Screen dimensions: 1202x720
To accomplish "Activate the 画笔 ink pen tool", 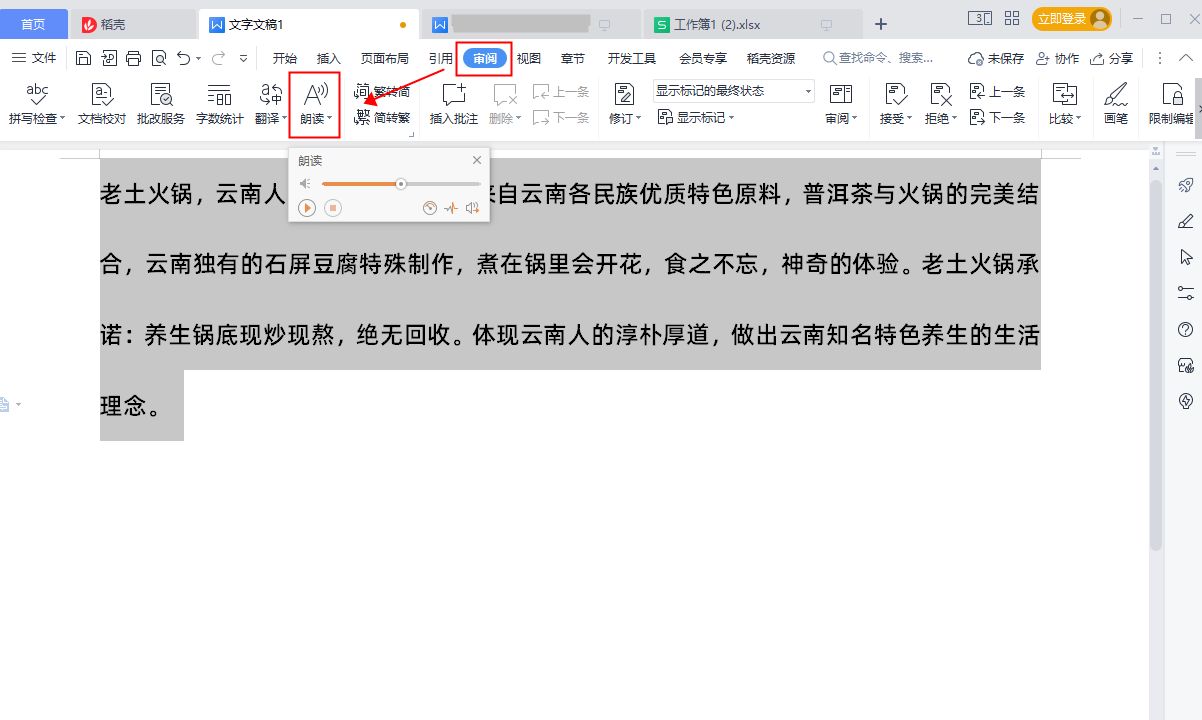I will pyautogui.click(x=1115, y=103).
